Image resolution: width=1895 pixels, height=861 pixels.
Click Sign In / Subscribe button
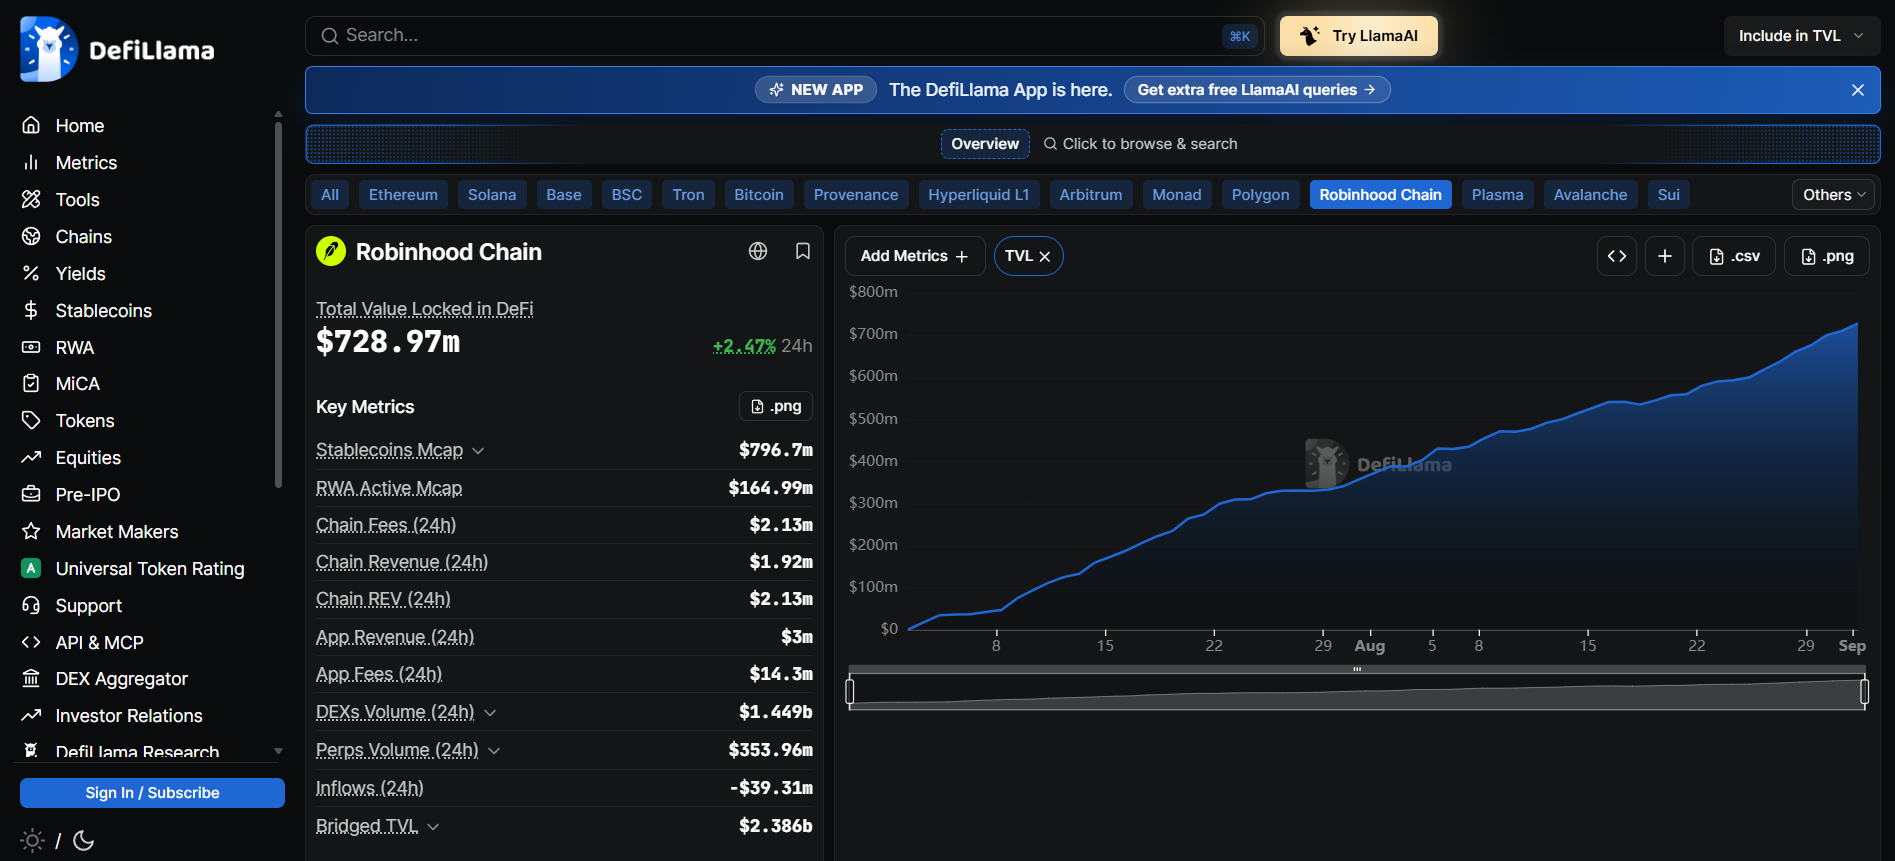coord(152,793)
